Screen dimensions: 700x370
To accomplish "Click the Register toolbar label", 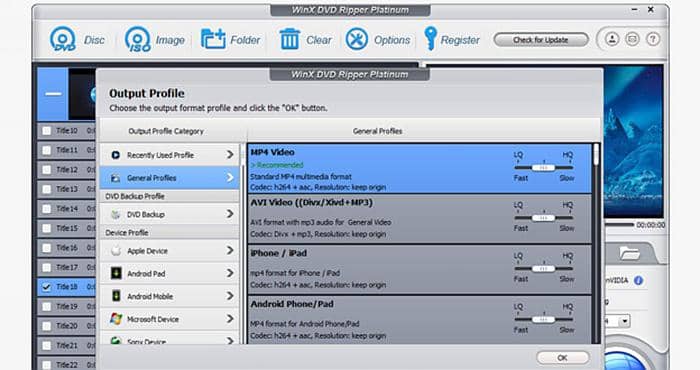I will 460,40.
